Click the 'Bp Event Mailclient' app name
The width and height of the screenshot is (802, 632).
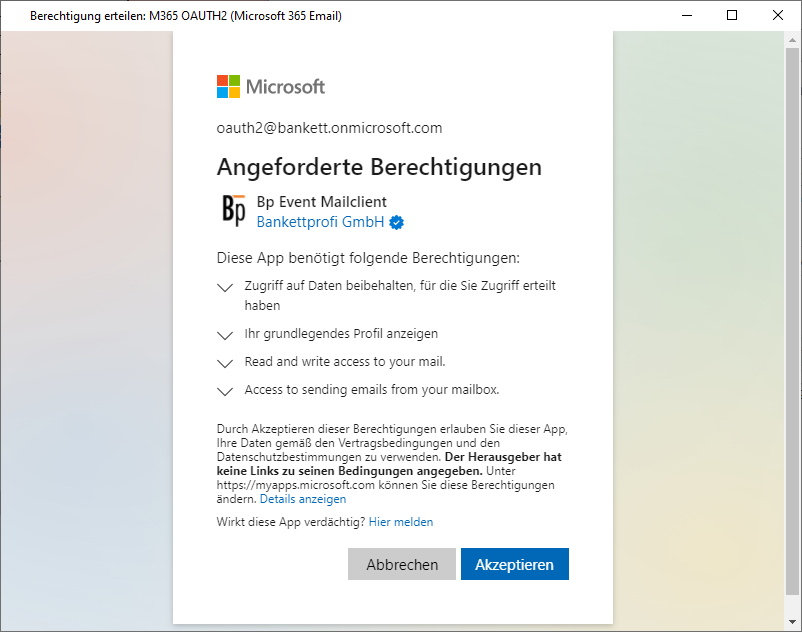coord(321,202)
